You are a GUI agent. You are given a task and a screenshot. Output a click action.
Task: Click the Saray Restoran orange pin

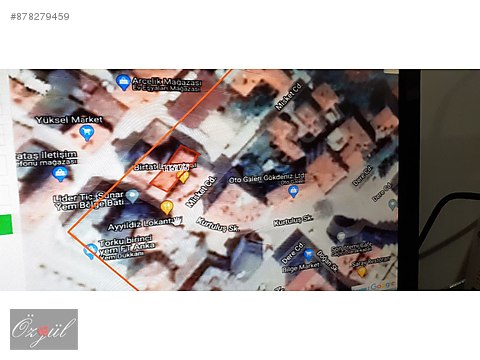(x=362, y=272)
